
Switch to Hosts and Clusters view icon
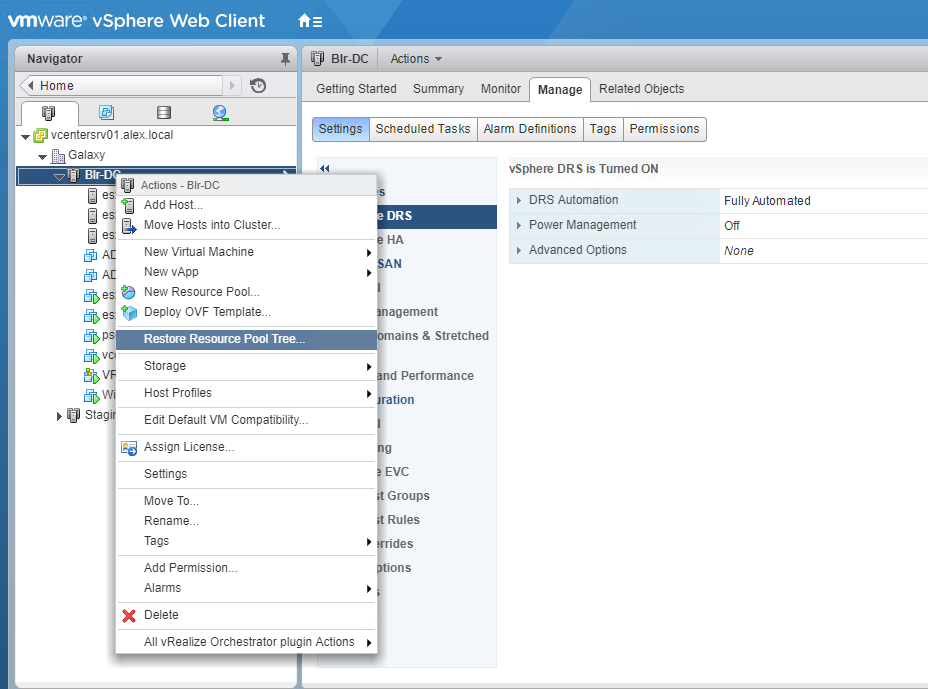tap(48, 113)
